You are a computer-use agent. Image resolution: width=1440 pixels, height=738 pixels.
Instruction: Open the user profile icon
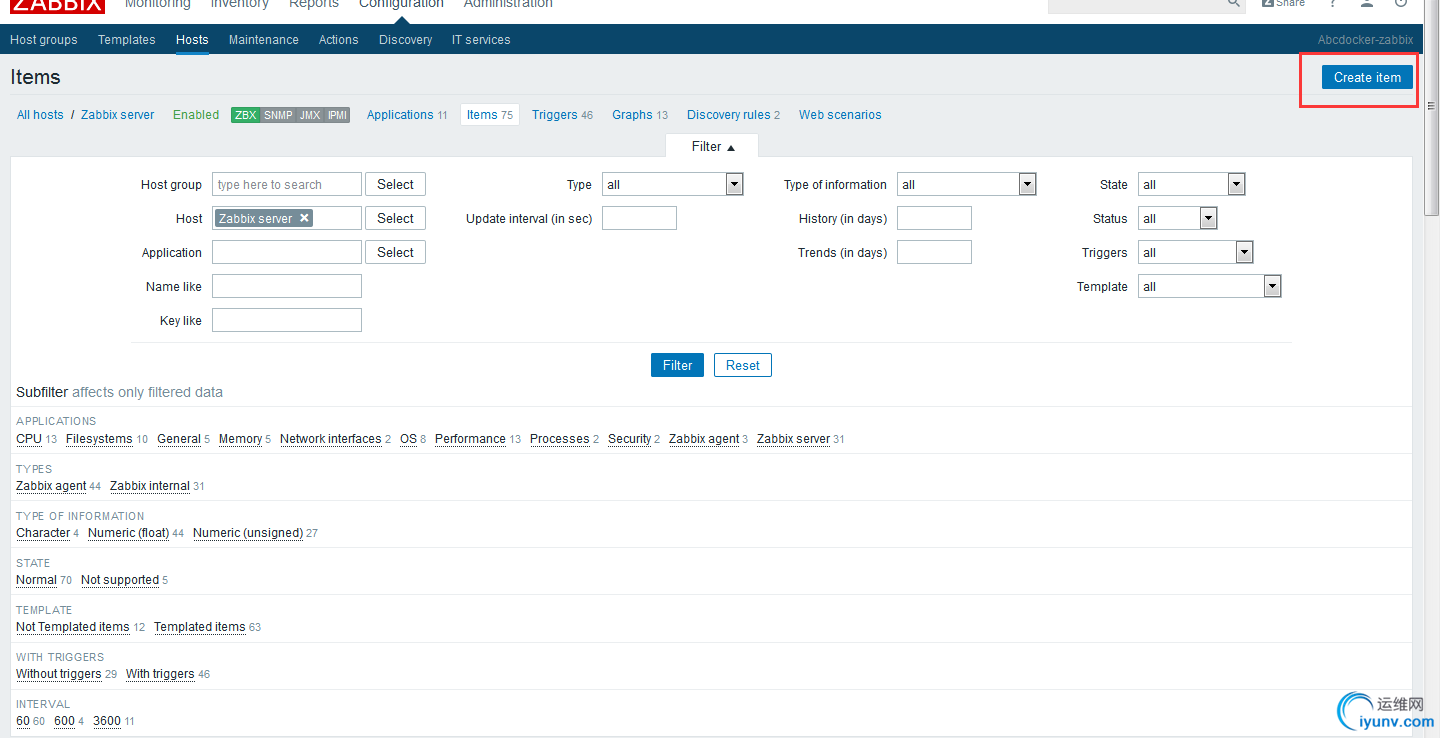tap(1366, 4)
